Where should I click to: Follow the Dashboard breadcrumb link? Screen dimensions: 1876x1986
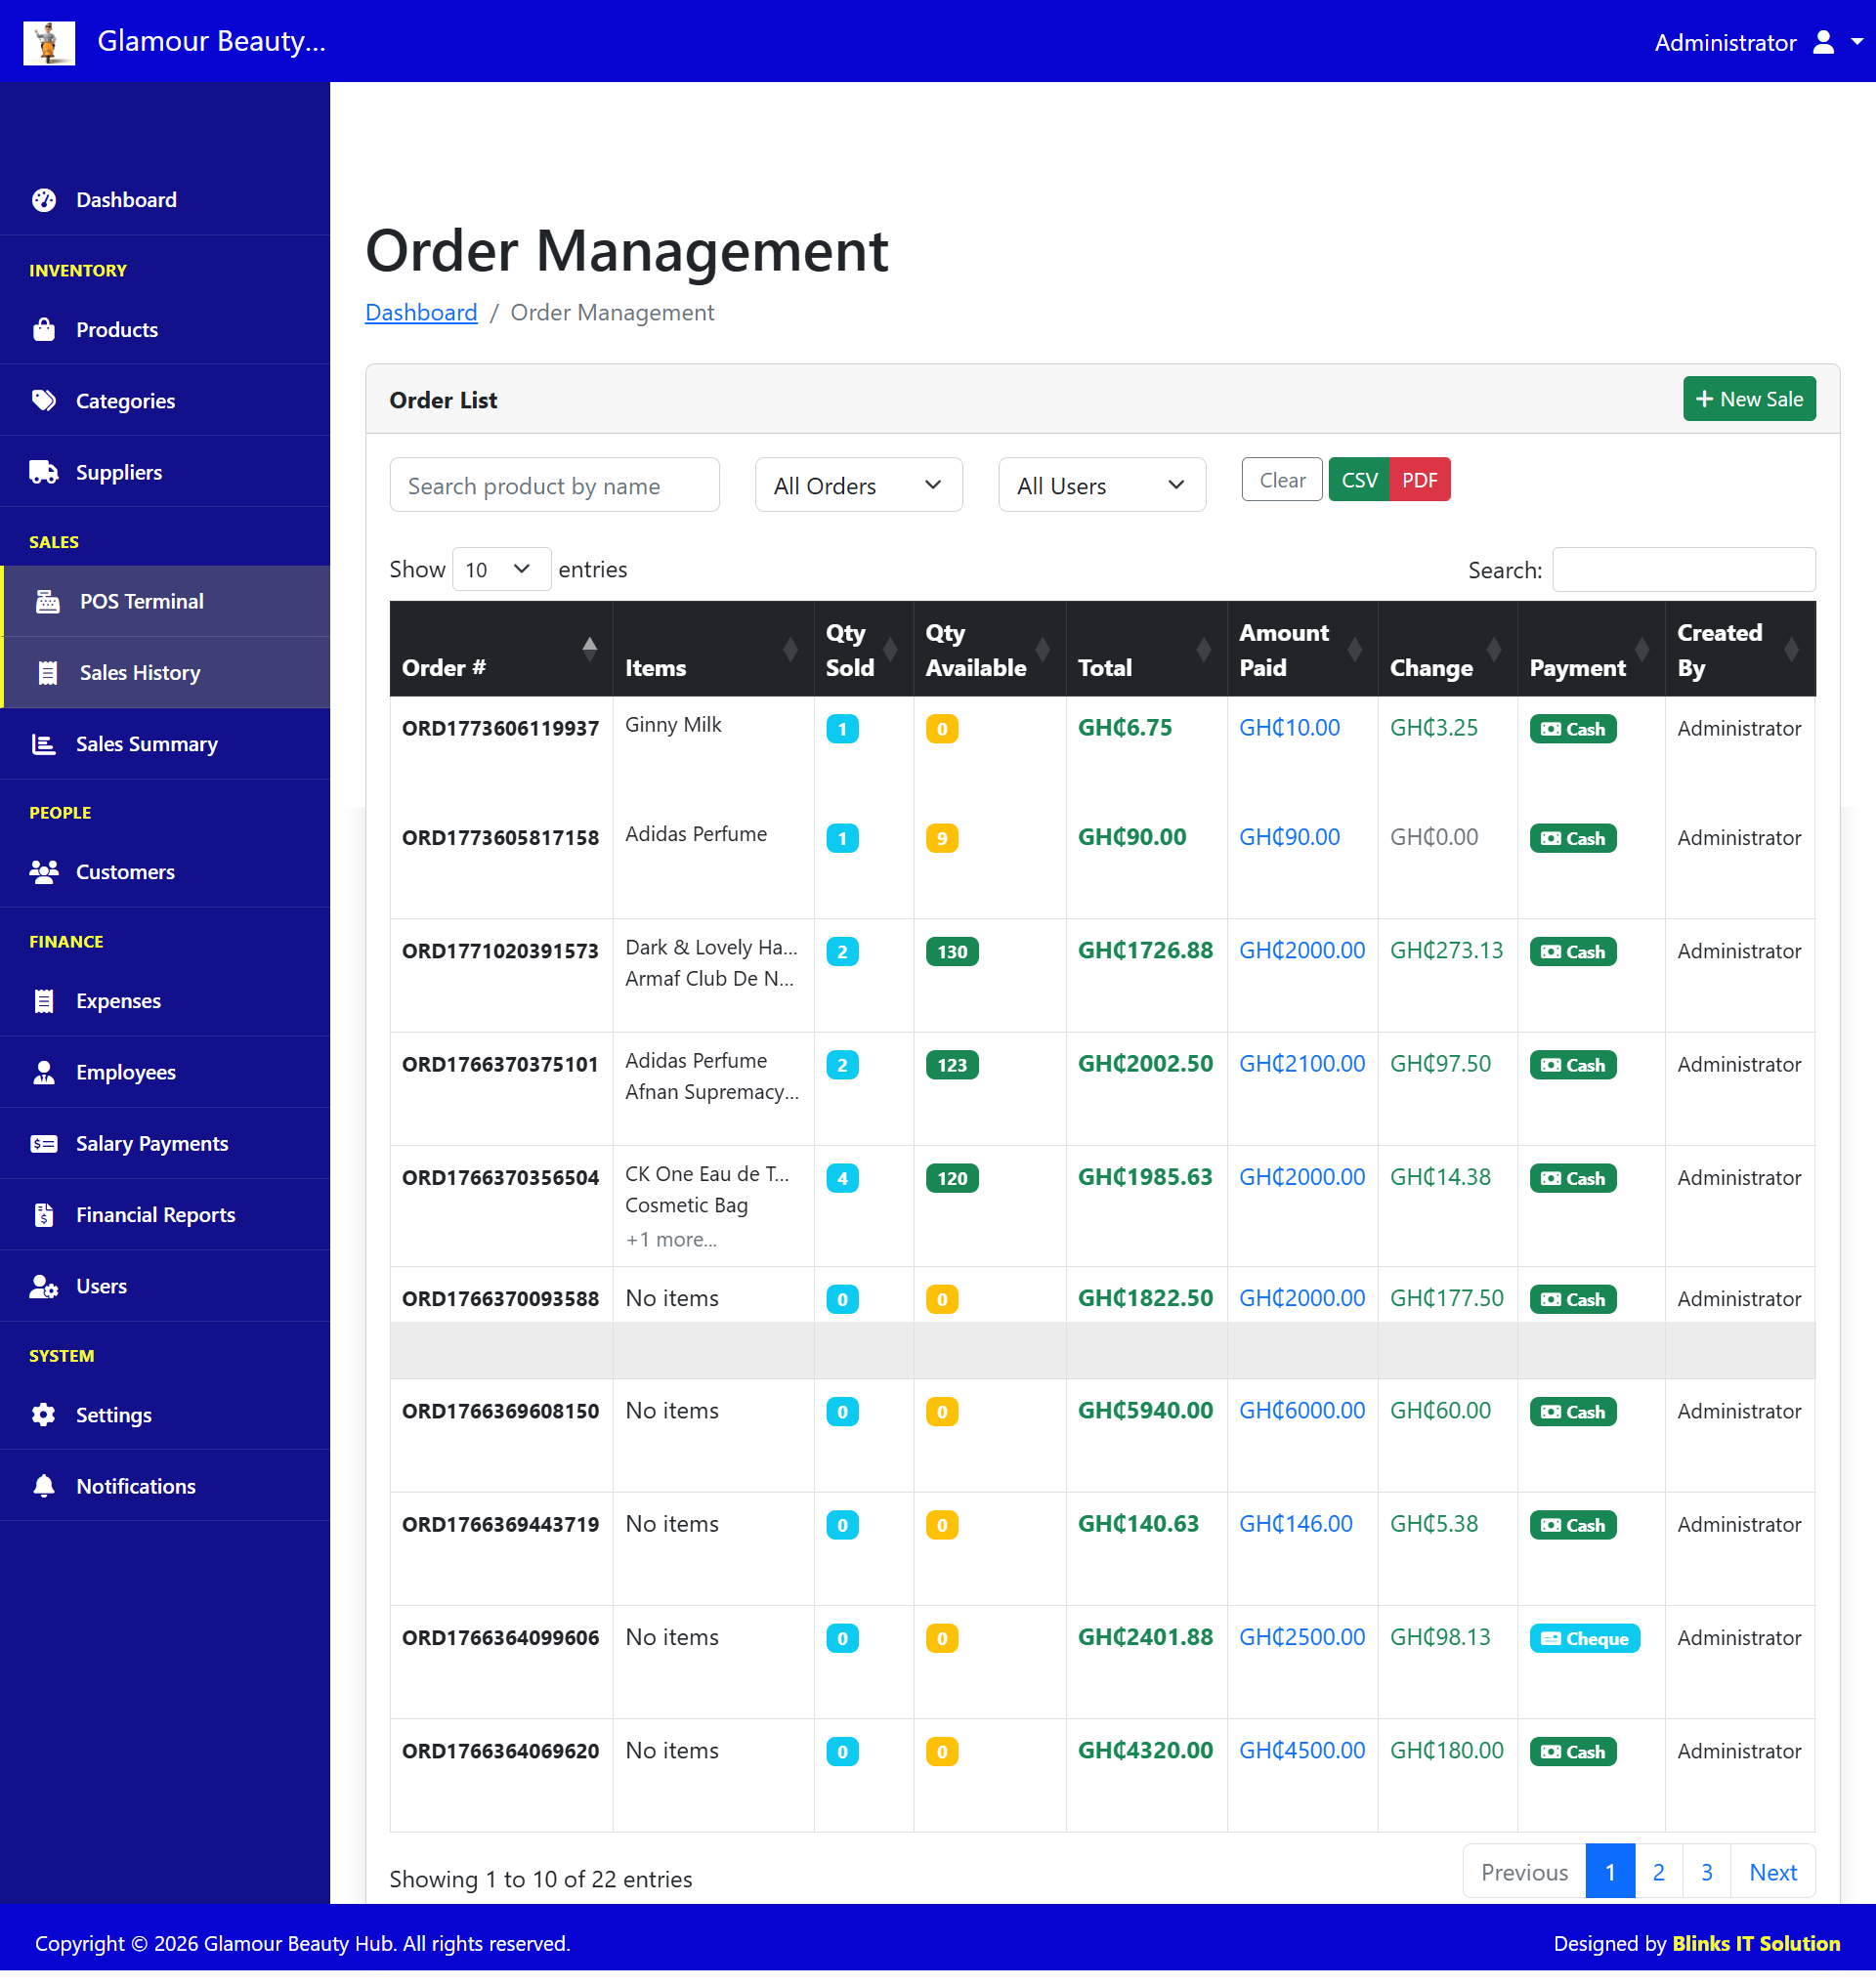click(x=421, y=312)
